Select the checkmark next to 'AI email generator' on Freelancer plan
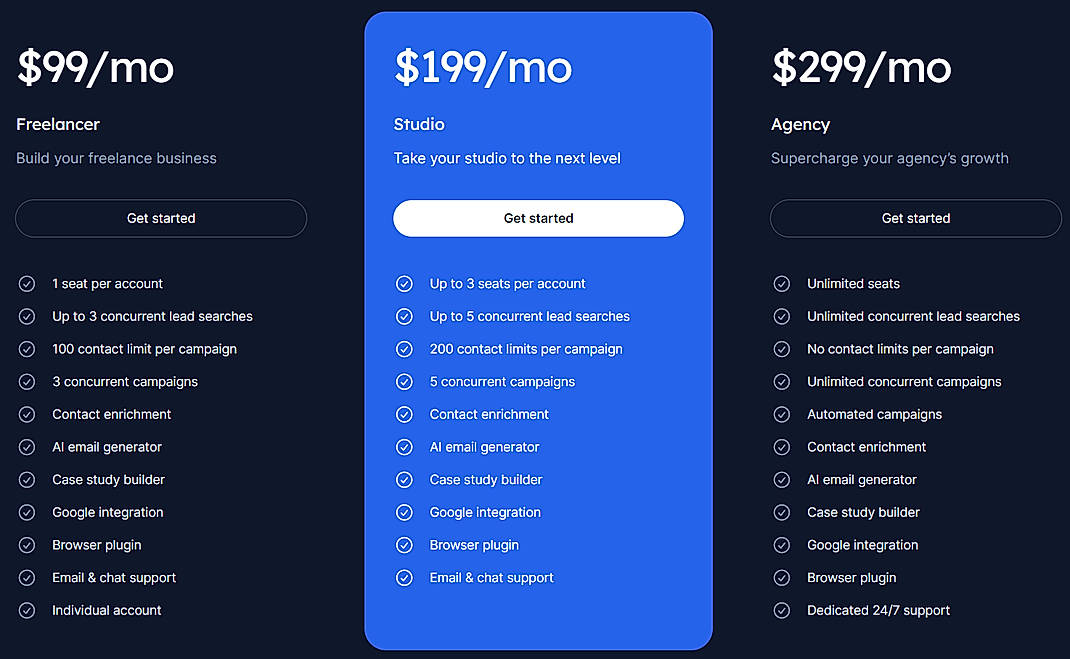The image size is (1070, 659). point(27,446)
